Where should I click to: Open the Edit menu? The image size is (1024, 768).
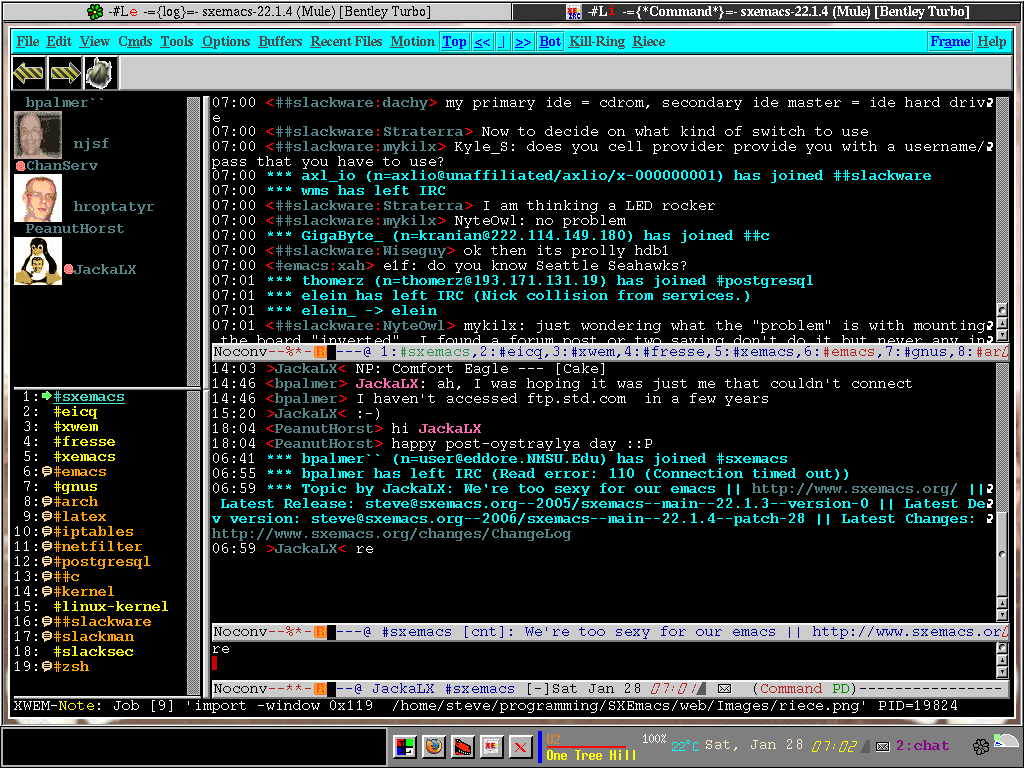tap(59, 42)
